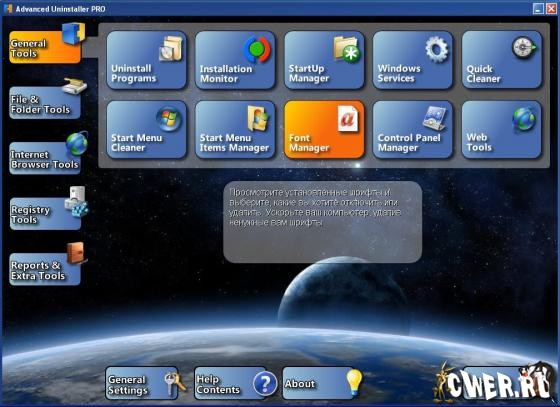
Task: Select the highlighted Font Manager tile
Action: point(324,130)
